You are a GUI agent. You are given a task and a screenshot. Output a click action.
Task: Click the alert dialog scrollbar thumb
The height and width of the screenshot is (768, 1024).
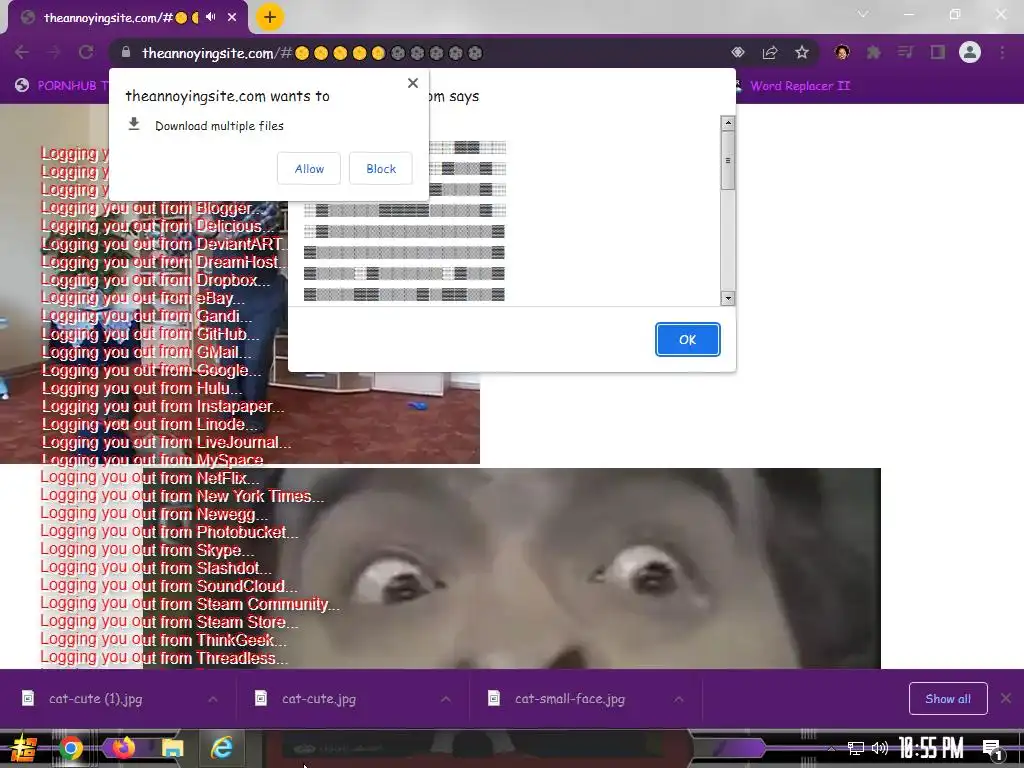pyautogui.click(x=728, y=161)
